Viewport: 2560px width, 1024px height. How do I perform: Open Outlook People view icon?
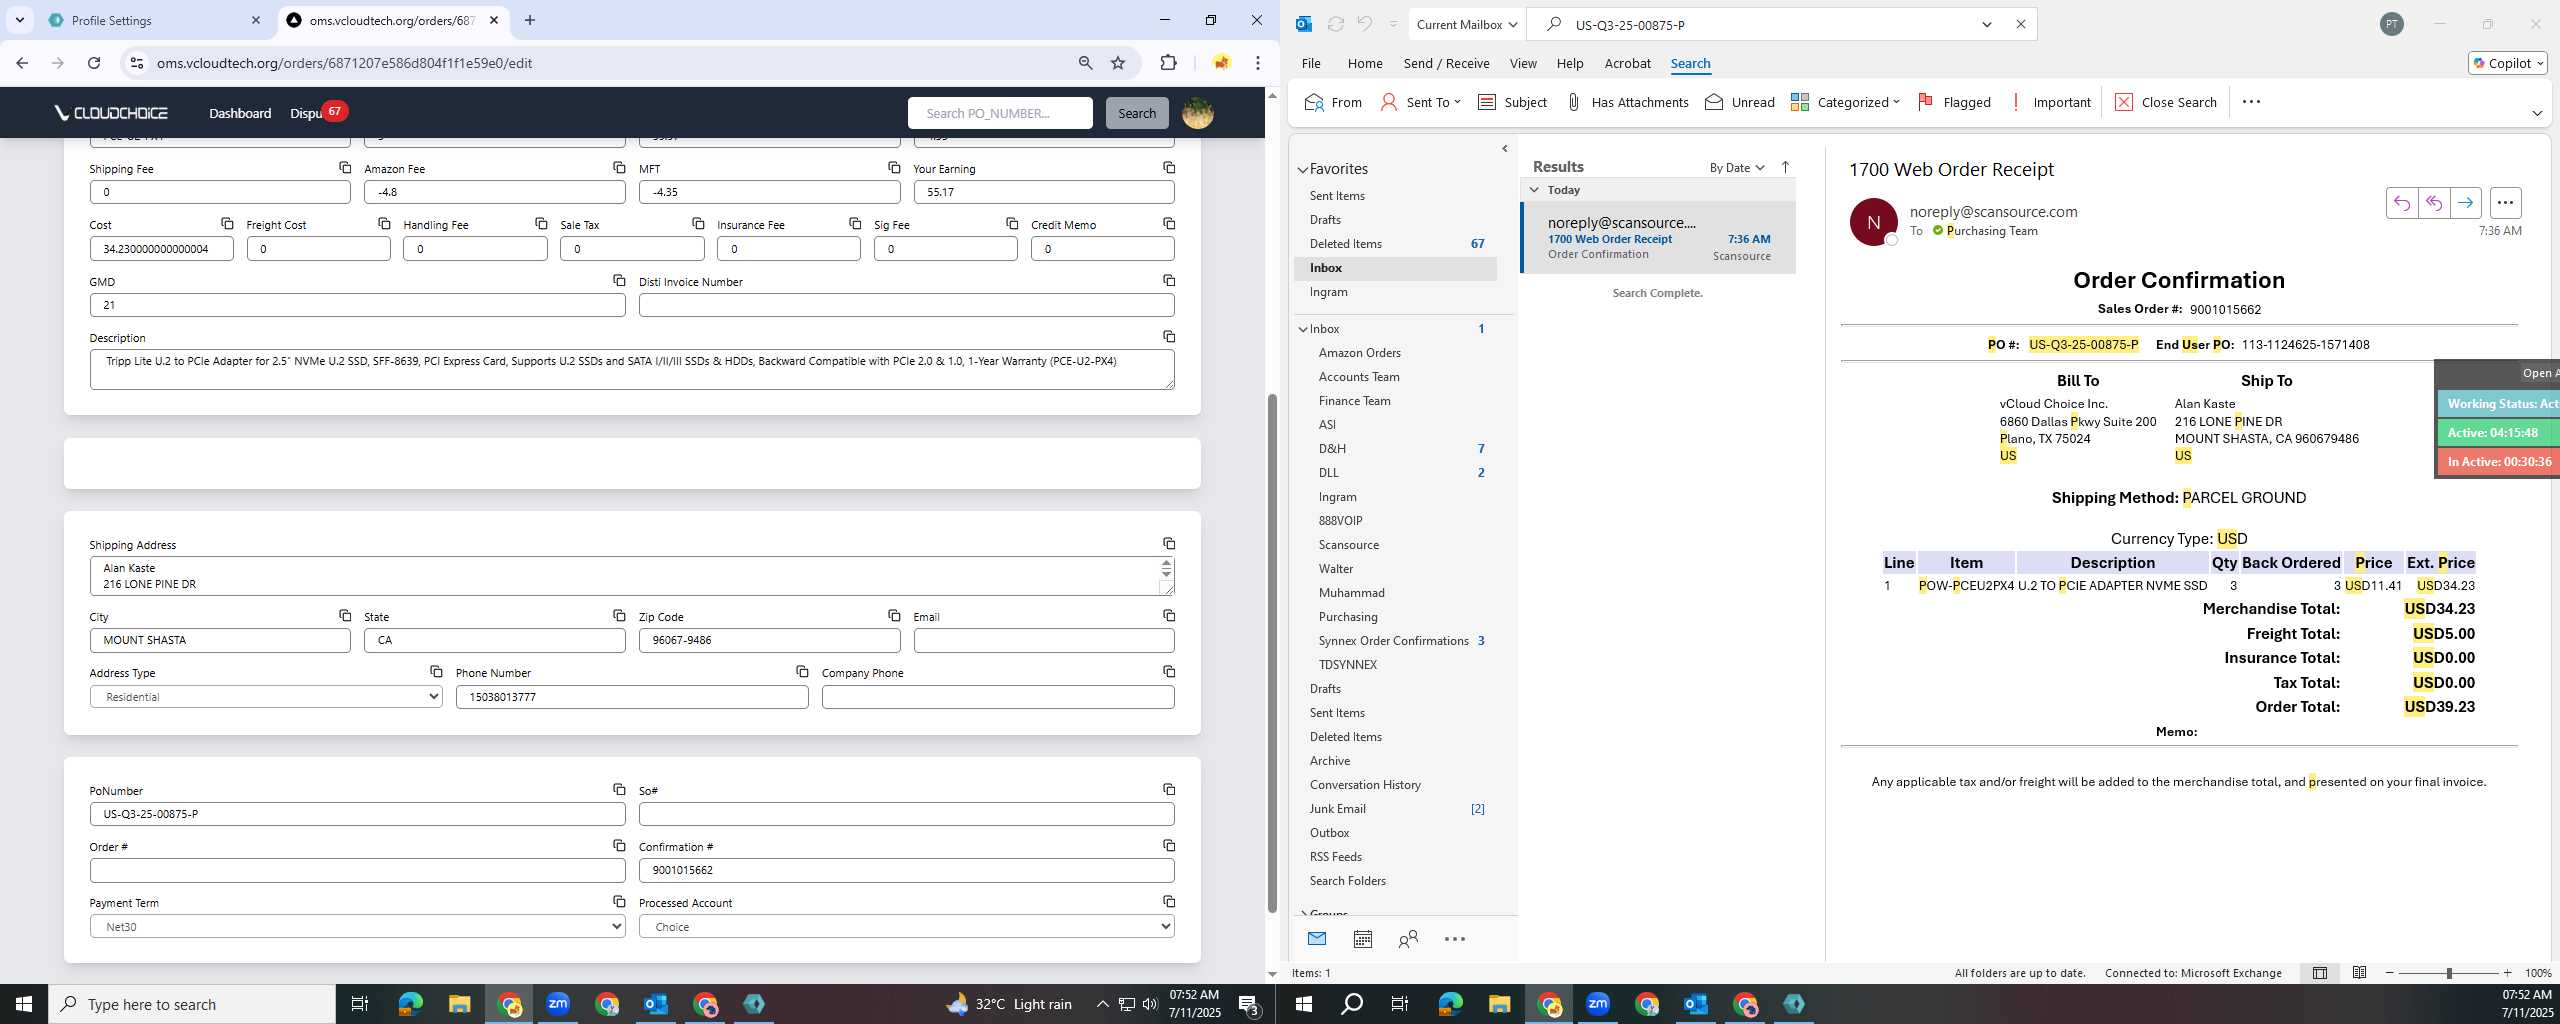(1408, 939)
